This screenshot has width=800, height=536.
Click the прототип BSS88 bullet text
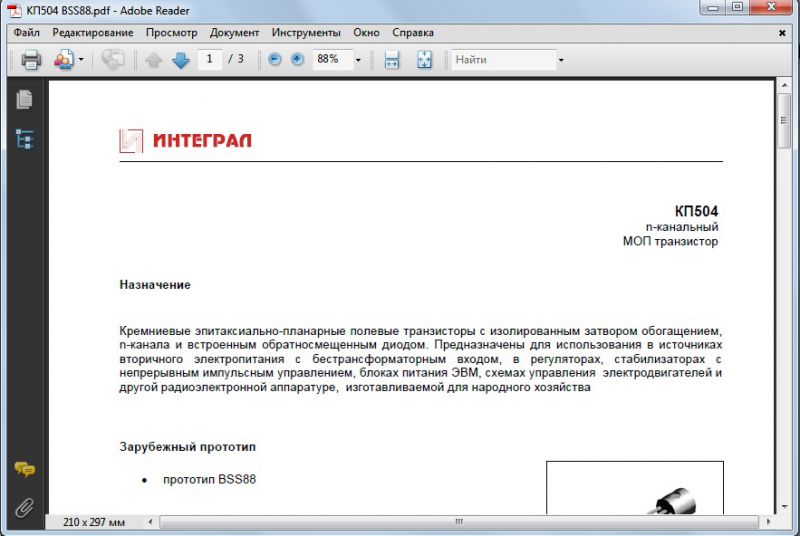209,479
